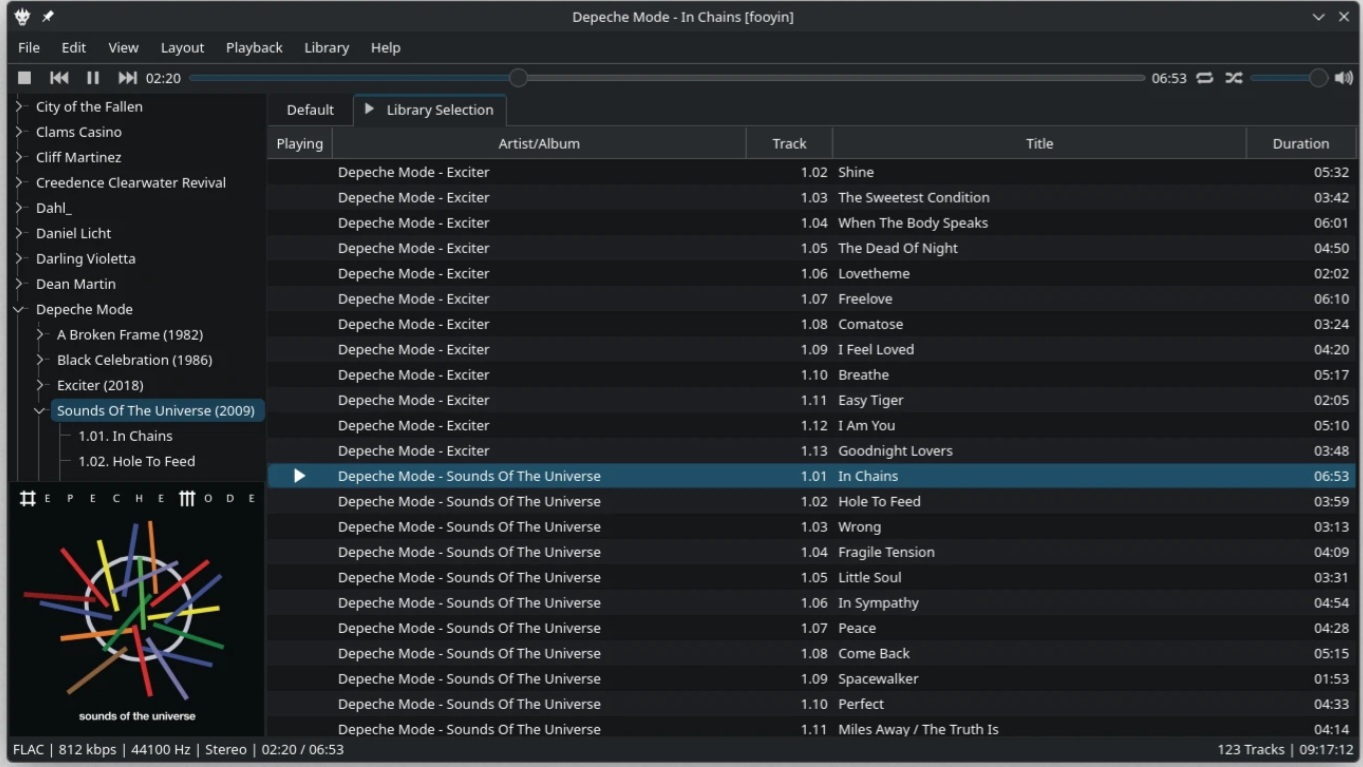Viewport: 1363px width, 767px height.
Task: Open the File menu
Action: tap(29, 47)
